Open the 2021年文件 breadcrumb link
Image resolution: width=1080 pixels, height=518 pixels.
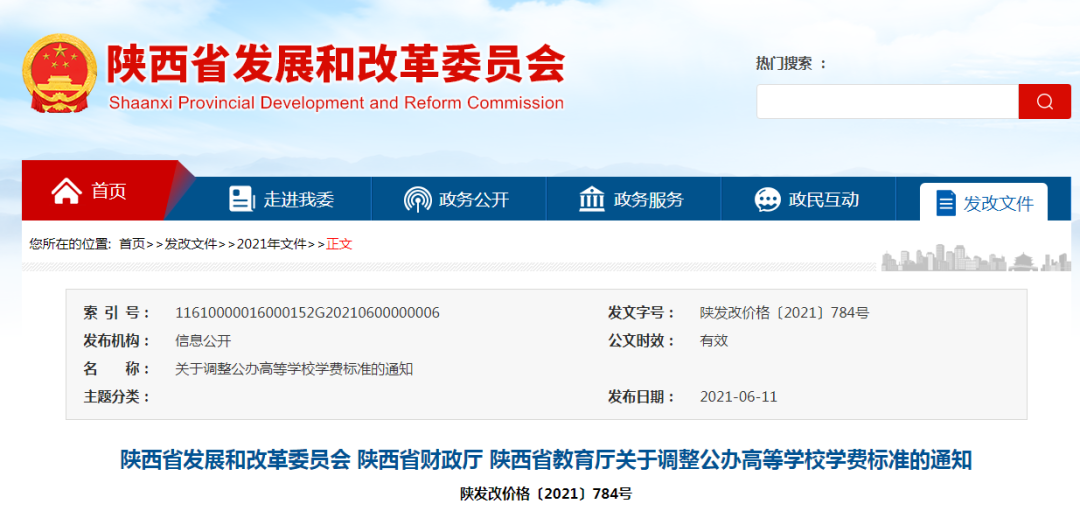pos(271,244)
